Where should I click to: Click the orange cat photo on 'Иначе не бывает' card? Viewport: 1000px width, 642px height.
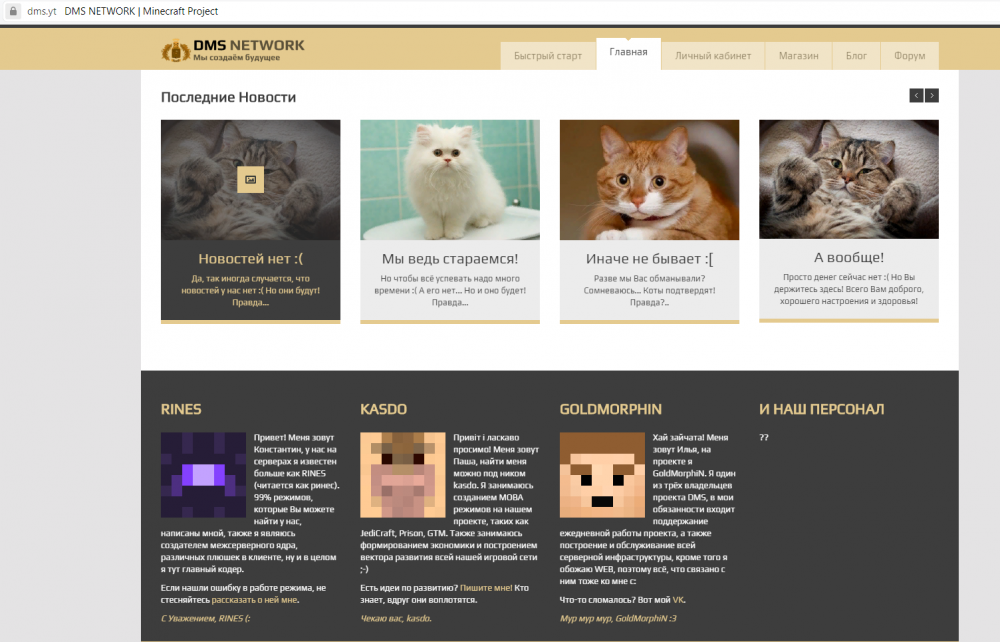(648, 180)
